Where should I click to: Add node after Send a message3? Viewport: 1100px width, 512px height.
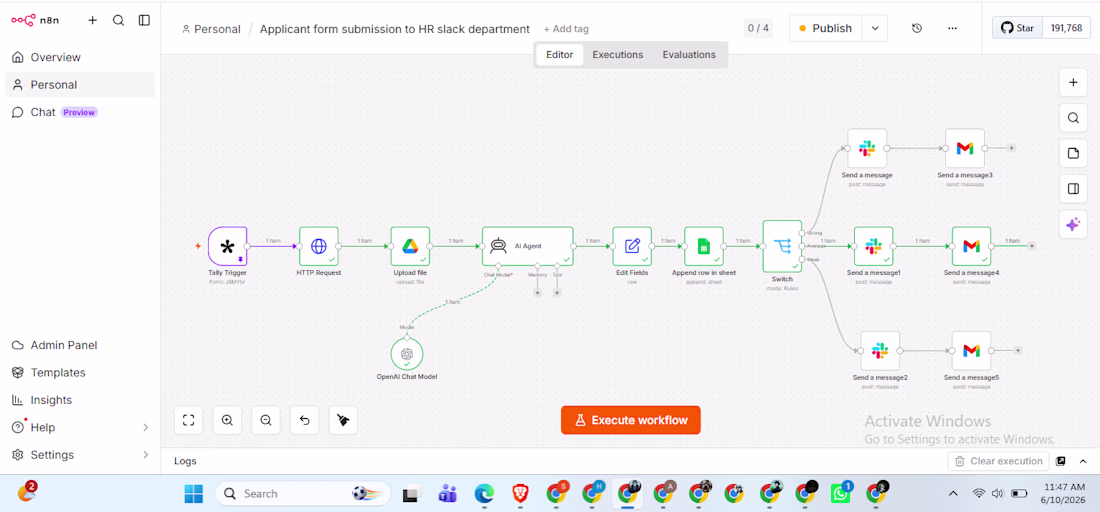coord(1012,148)
